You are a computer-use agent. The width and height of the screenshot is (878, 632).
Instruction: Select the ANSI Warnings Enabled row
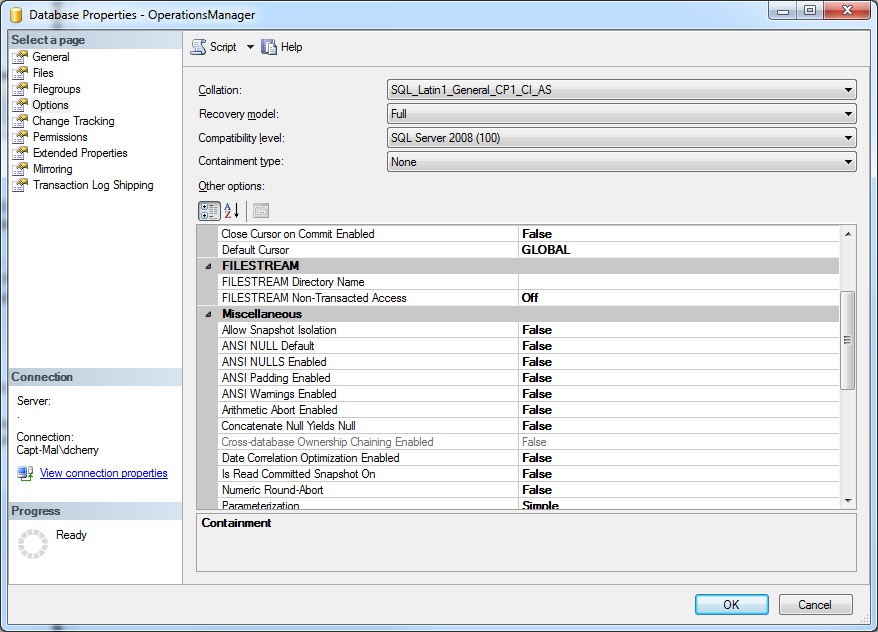click(529, 394)
